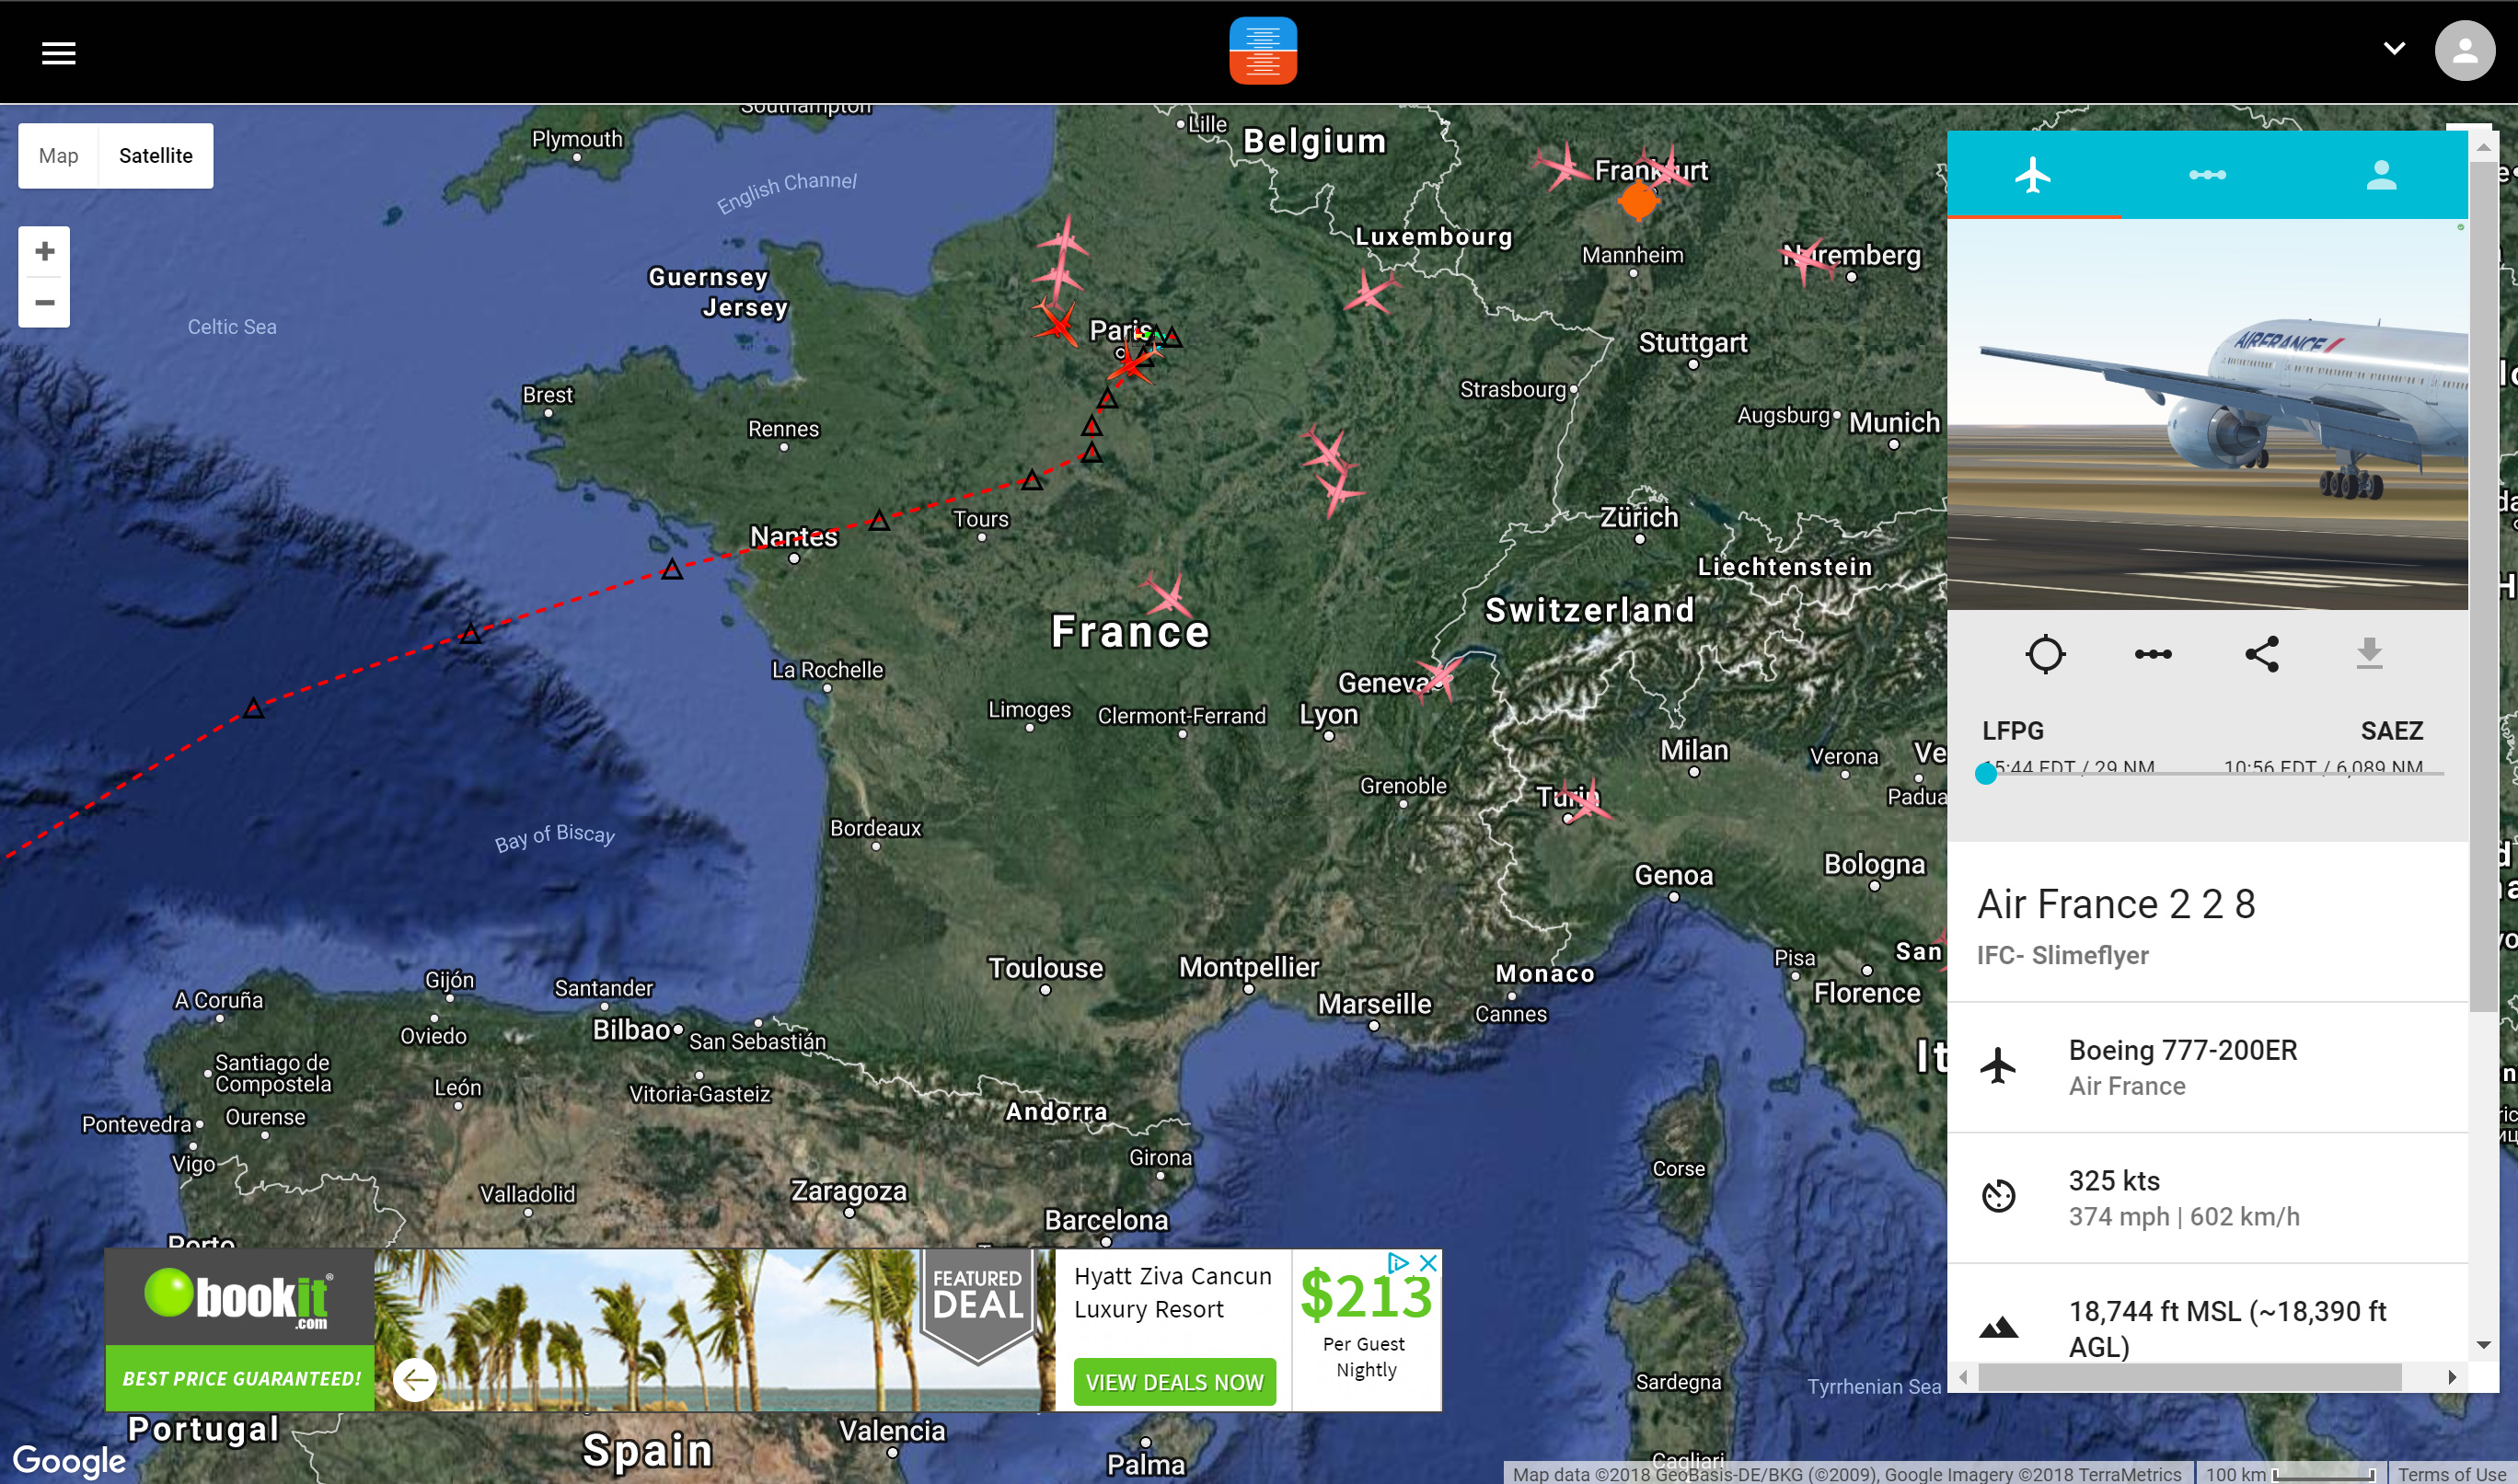Click the AdChoices icon on the ad
2518x1484 pixels.
coord(1398,1263)
